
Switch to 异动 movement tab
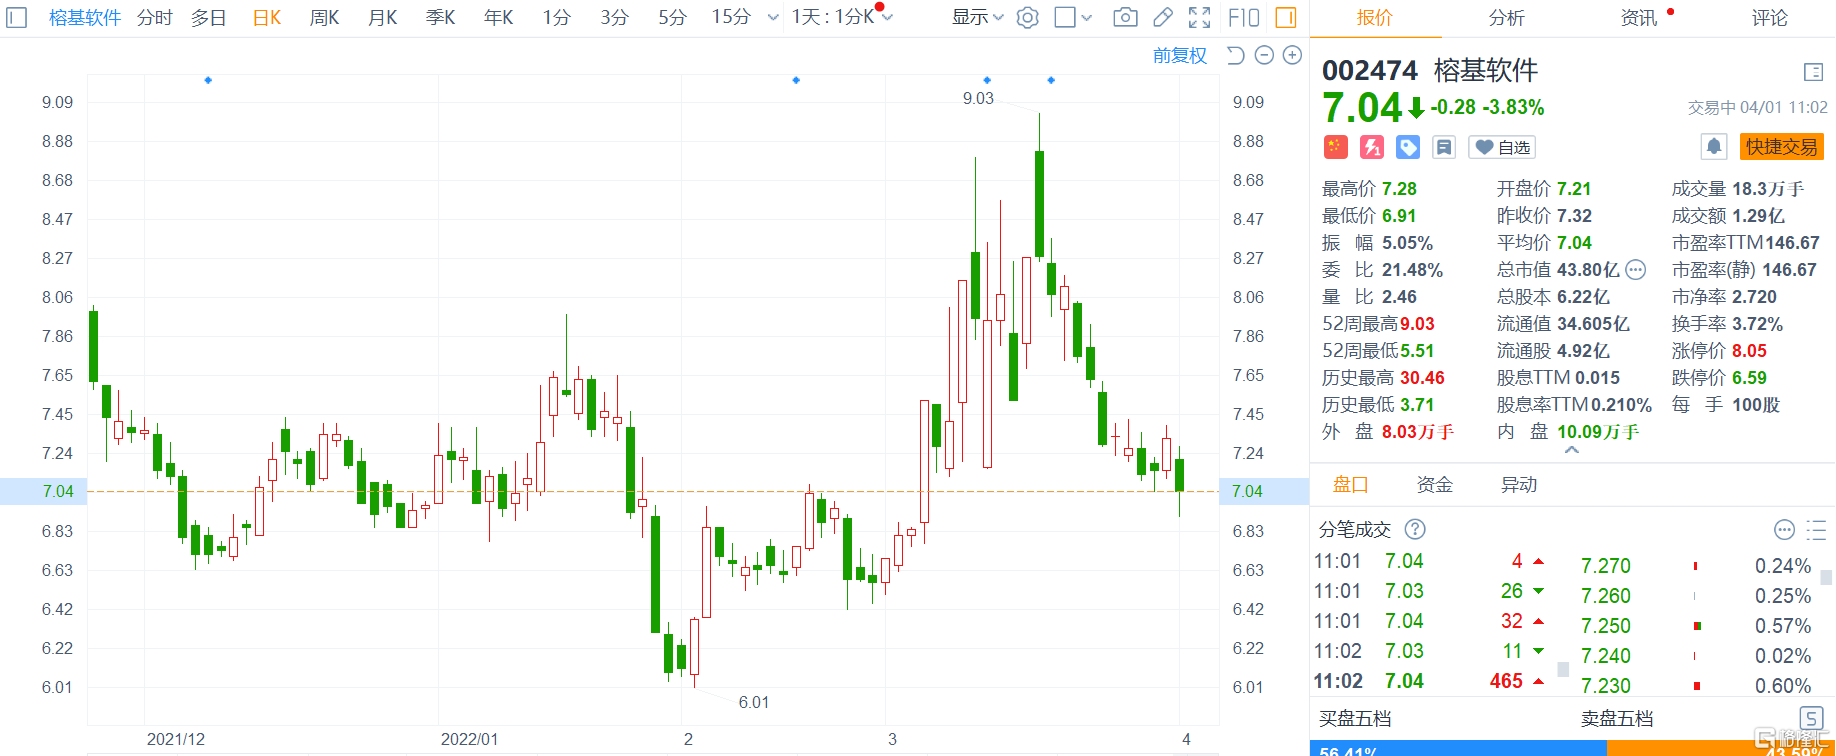(1519, 485)
